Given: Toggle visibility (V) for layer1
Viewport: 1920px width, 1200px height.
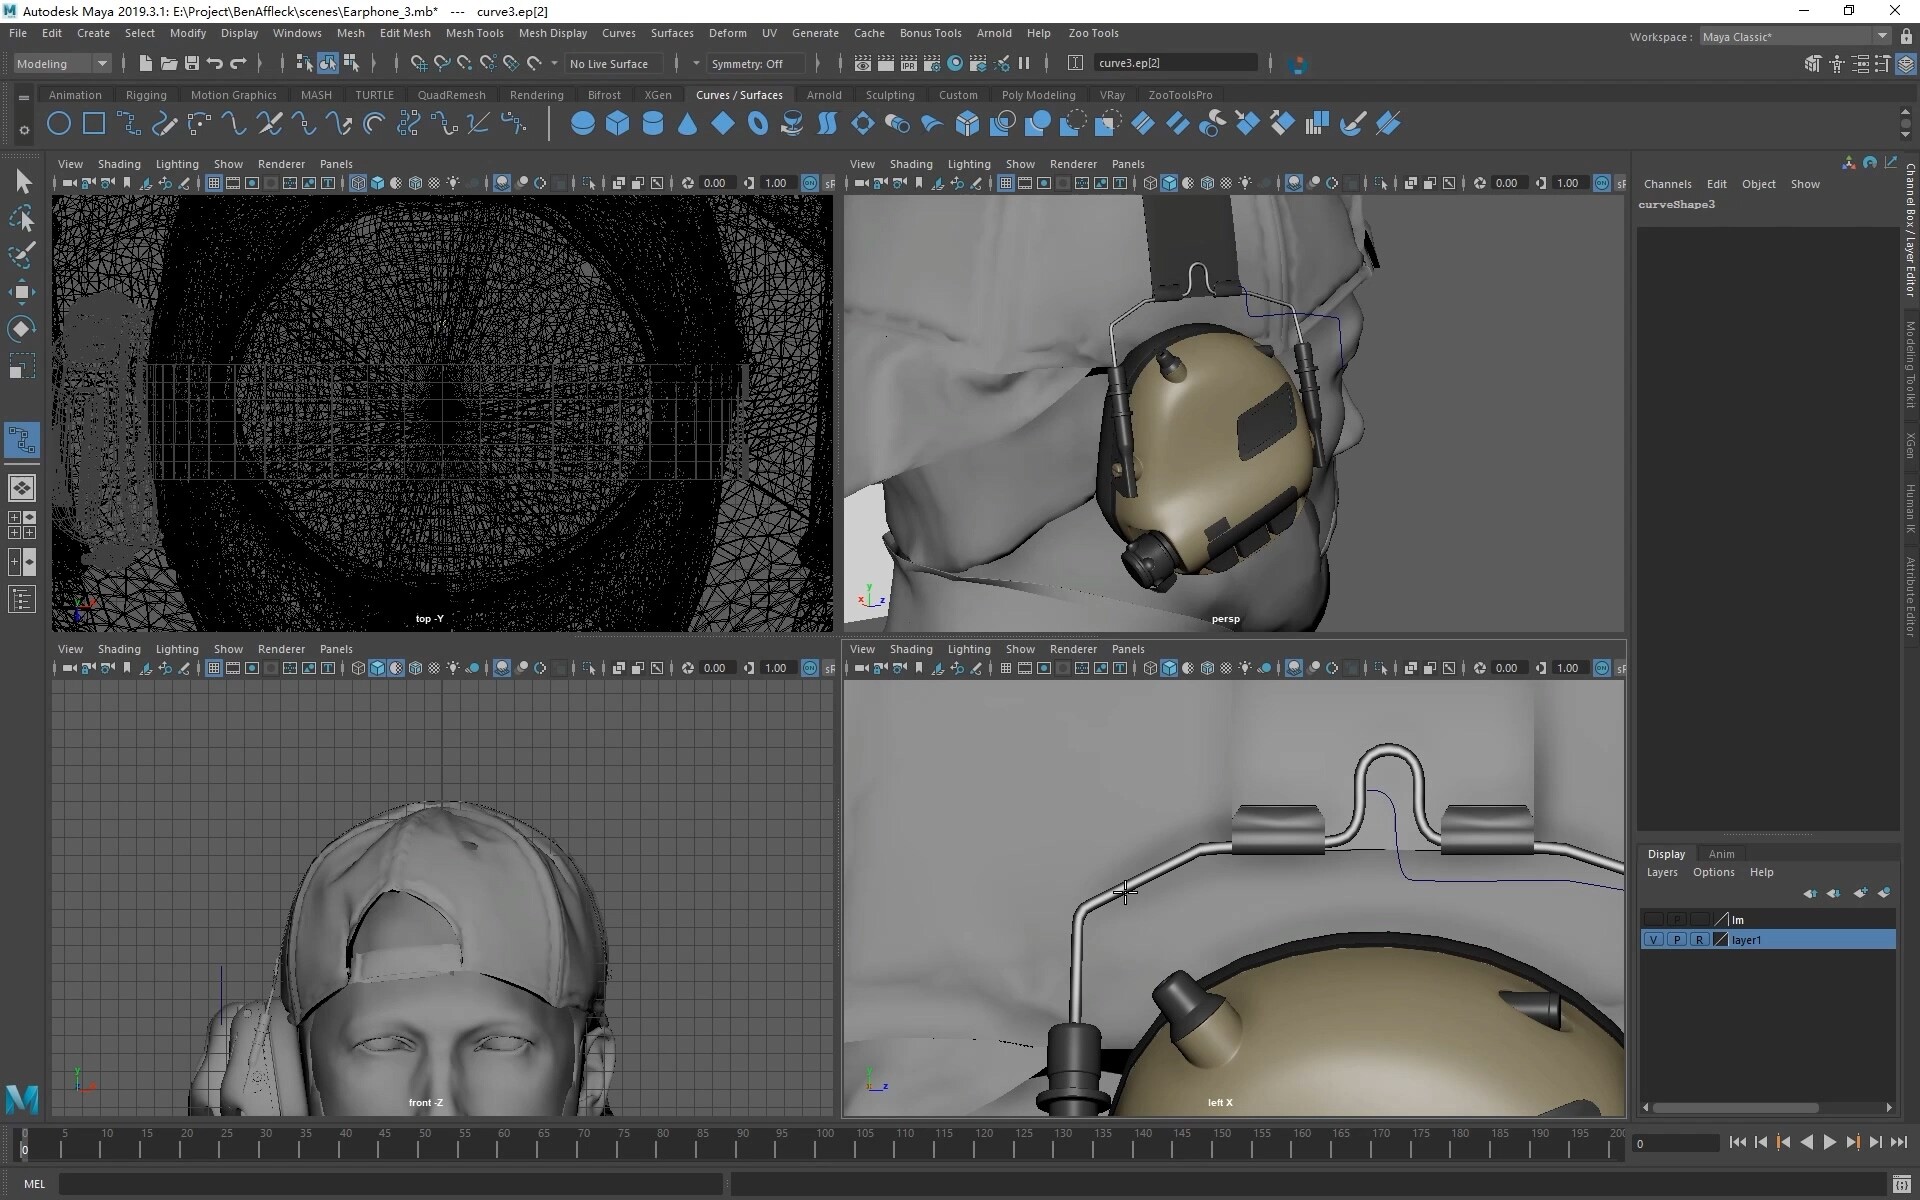Looking at the screenshot, I should point(1653,939).
